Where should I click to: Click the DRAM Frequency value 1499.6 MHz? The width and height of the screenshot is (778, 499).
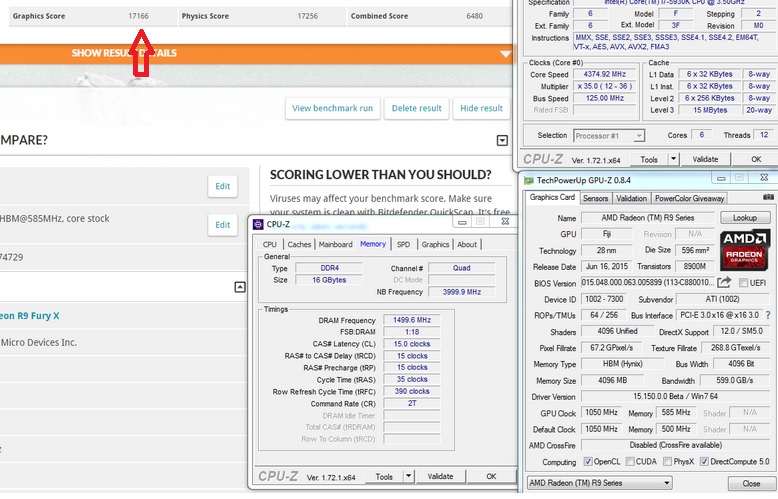(x=412, y=320)
